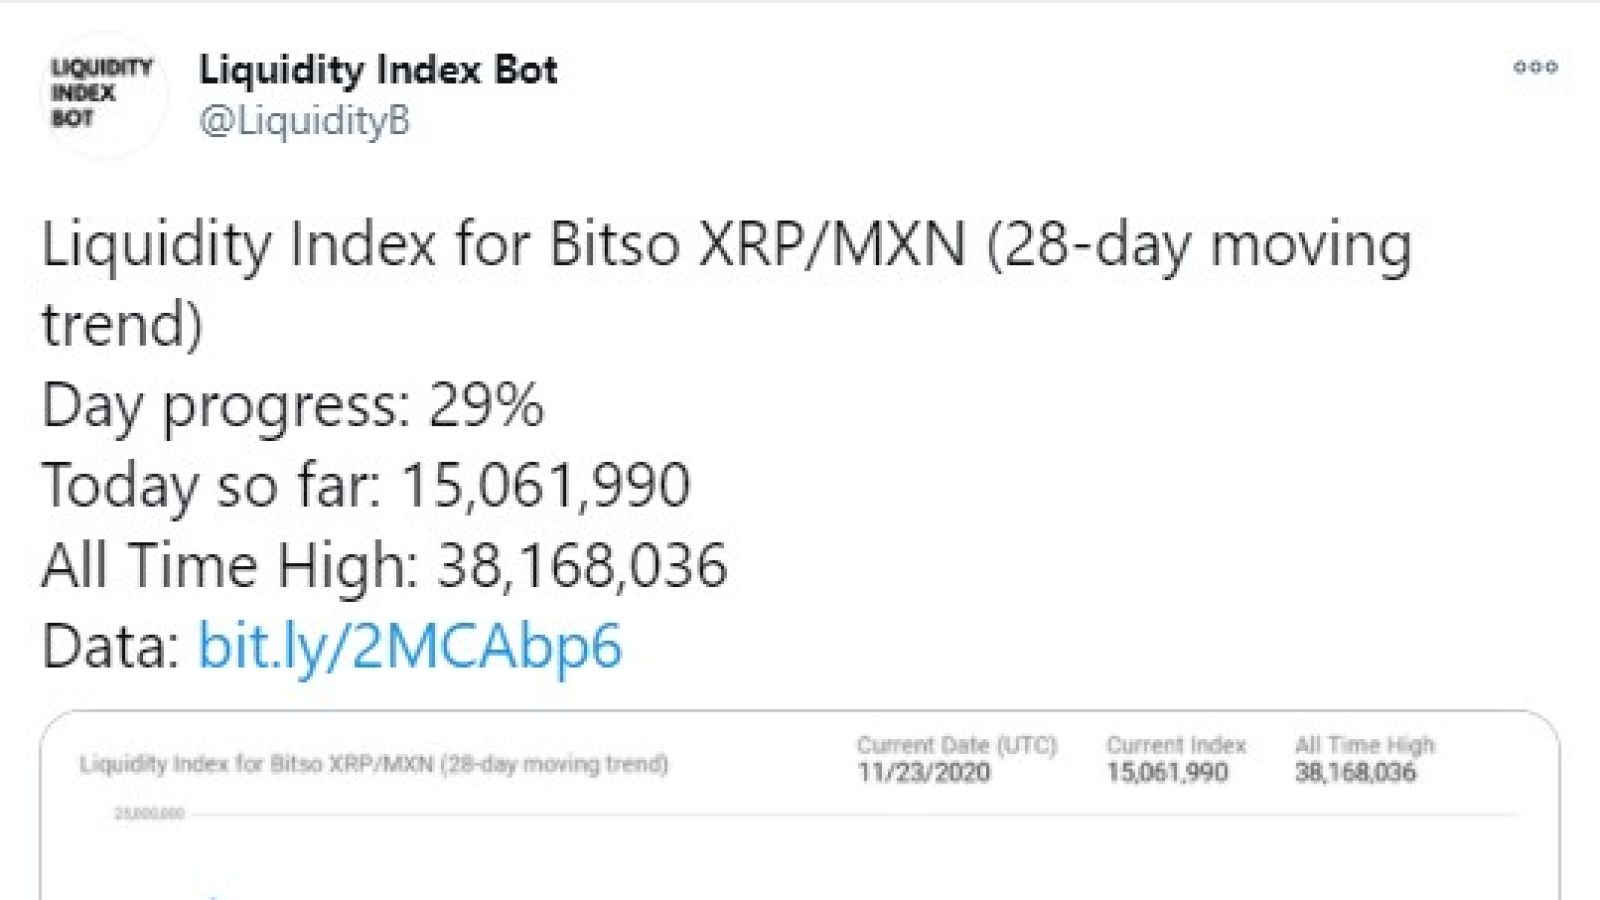Click the Current Date (UTC) label in chart
Image resolution: width=1600 pixels, height=900 pixels.
pyautogui.click(x=957, y=745)
